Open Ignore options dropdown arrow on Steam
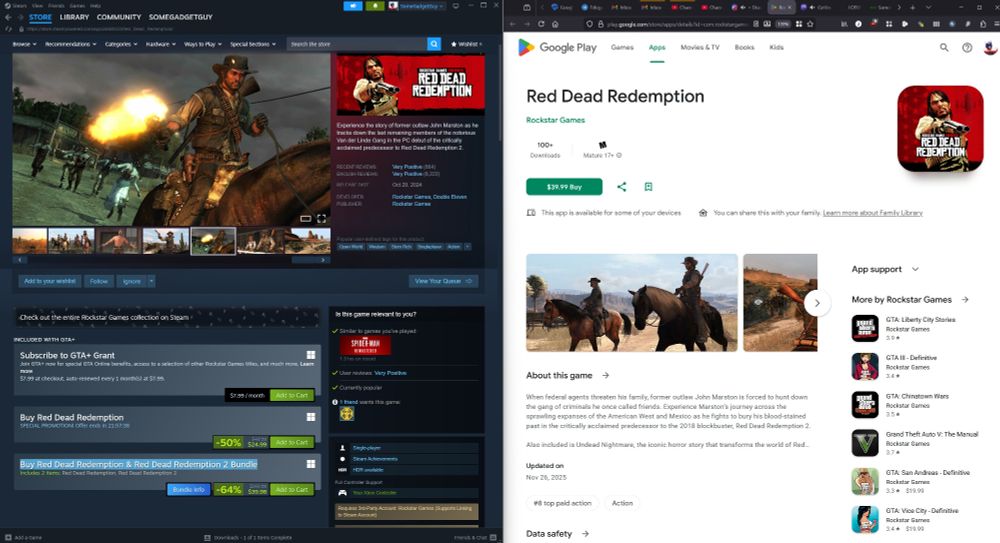 [151, 281]
